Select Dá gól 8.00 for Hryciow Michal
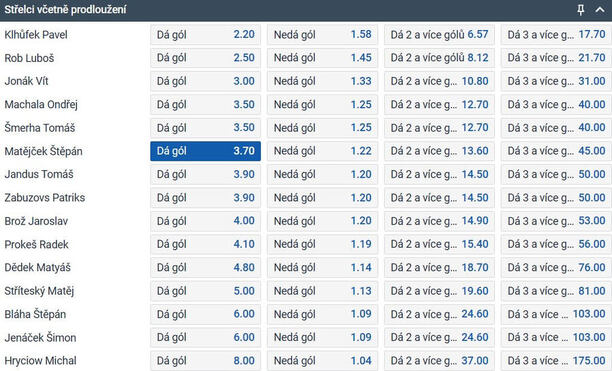This screenshot has height=371, width=612. 205,360
